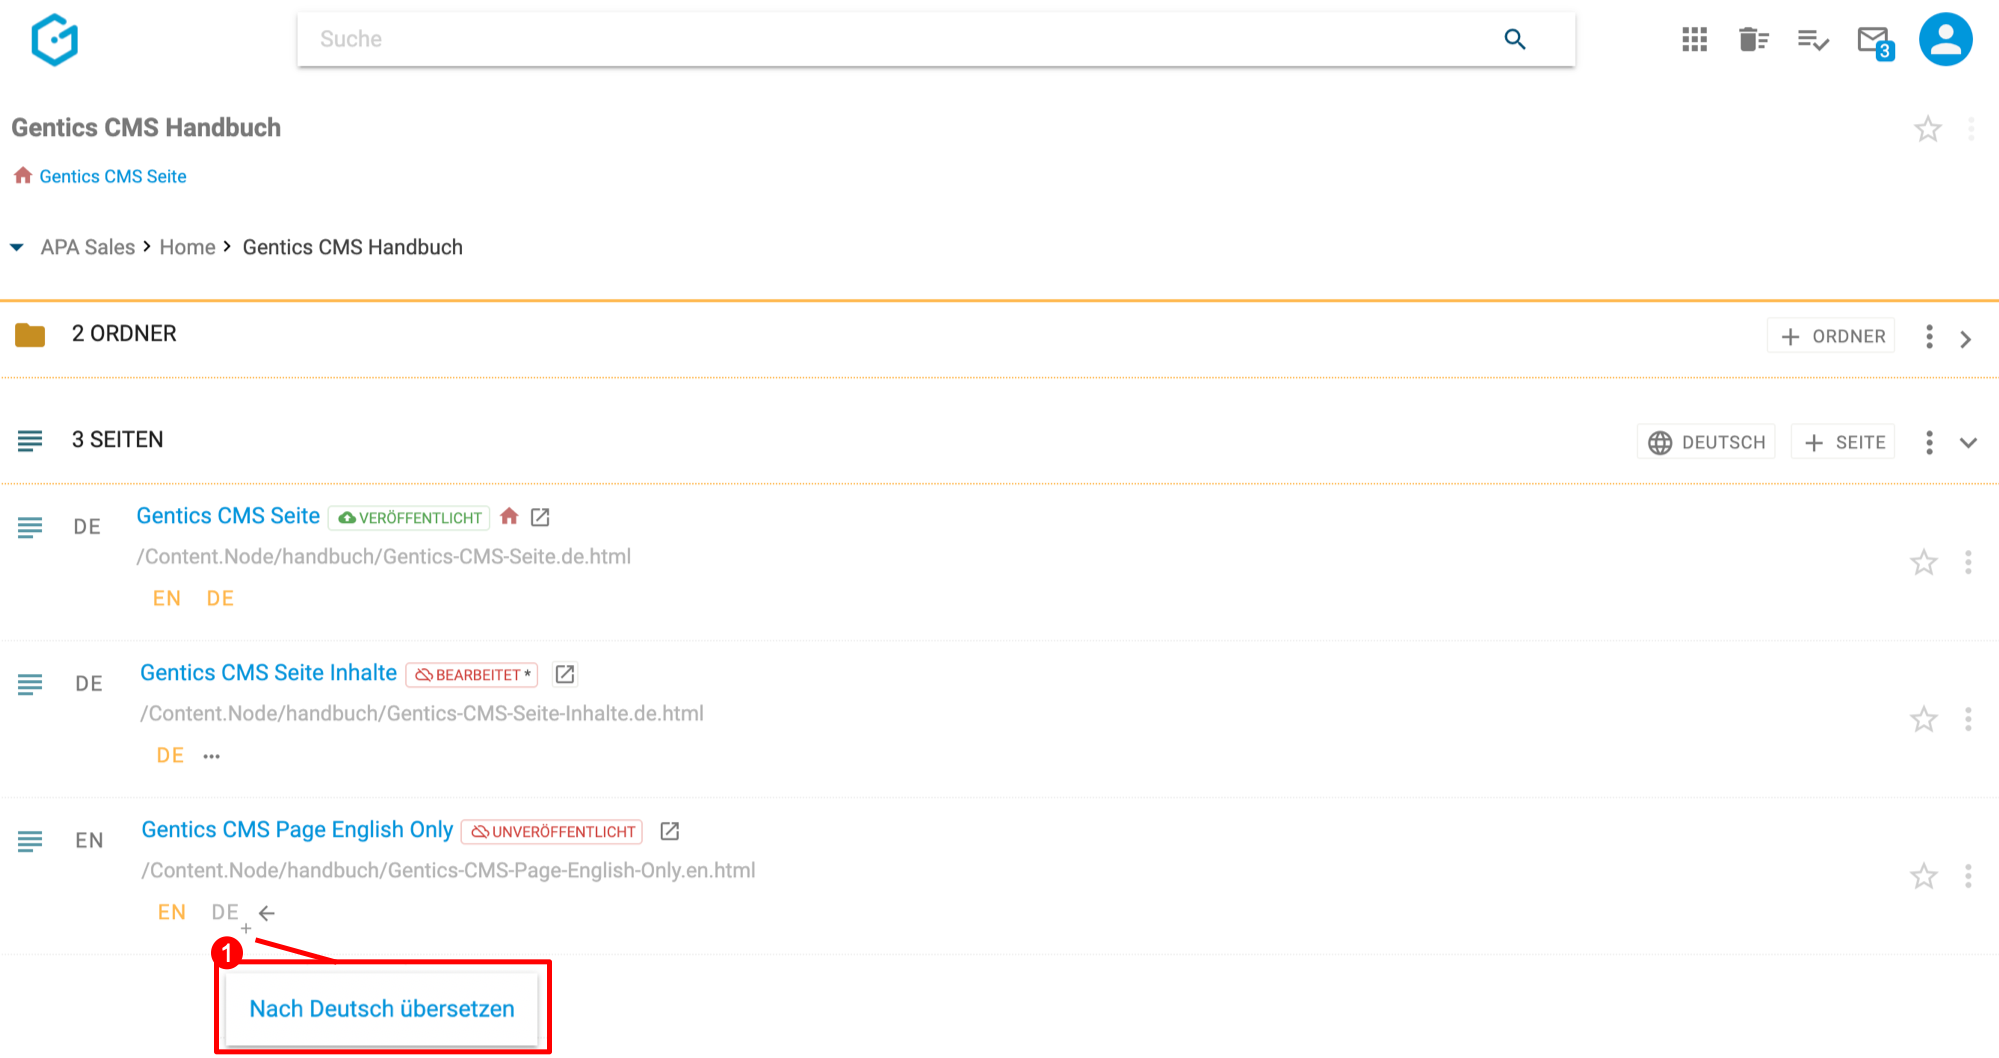1999x1058 pixels.
Task: Go to Home breadcrumb
Action: tap(187, 247)
